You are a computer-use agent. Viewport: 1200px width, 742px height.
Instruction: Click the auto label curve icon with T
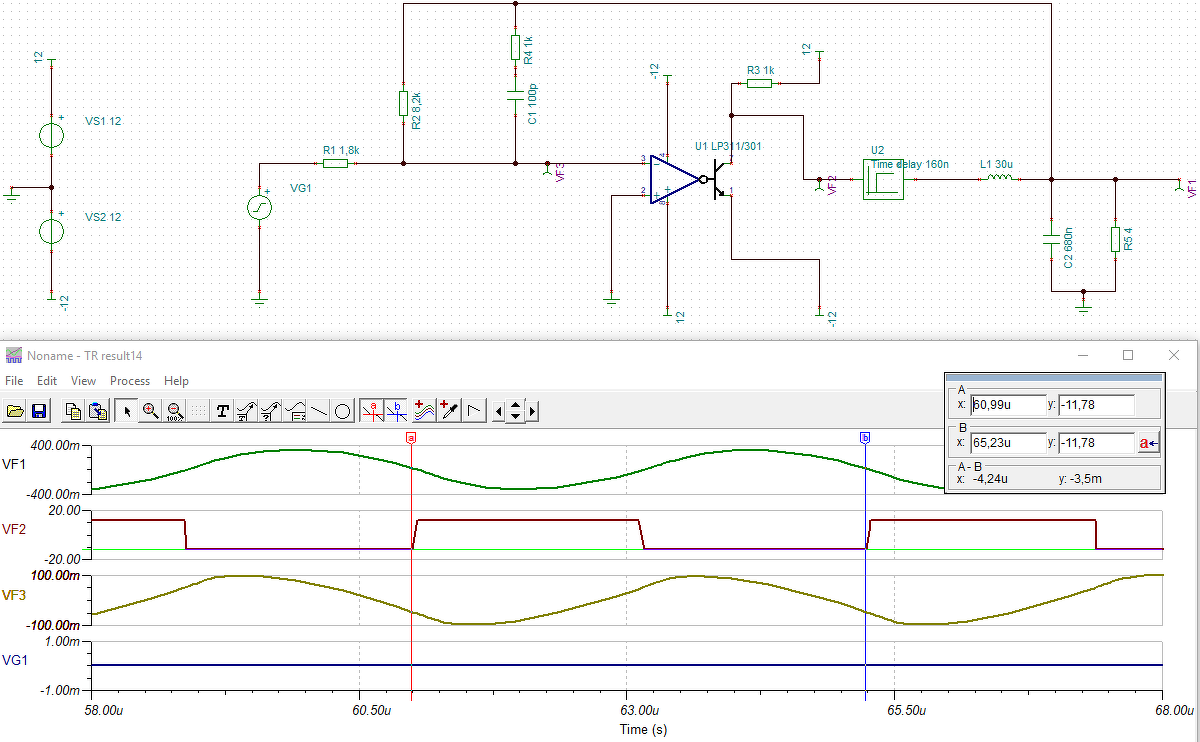click(246, 410)
